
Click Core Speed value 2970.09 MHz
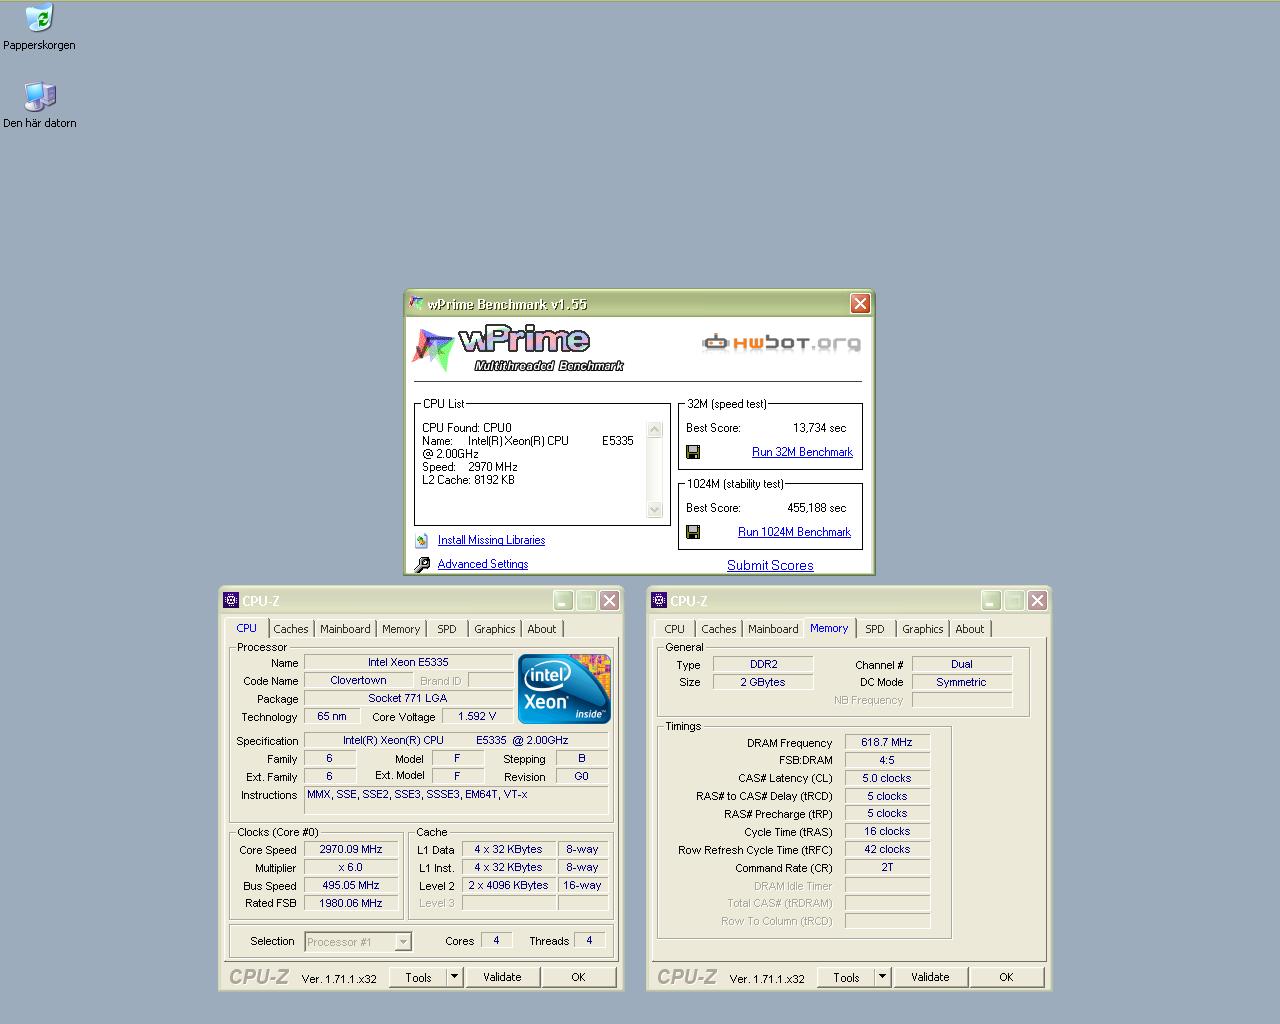pos(350,849)
